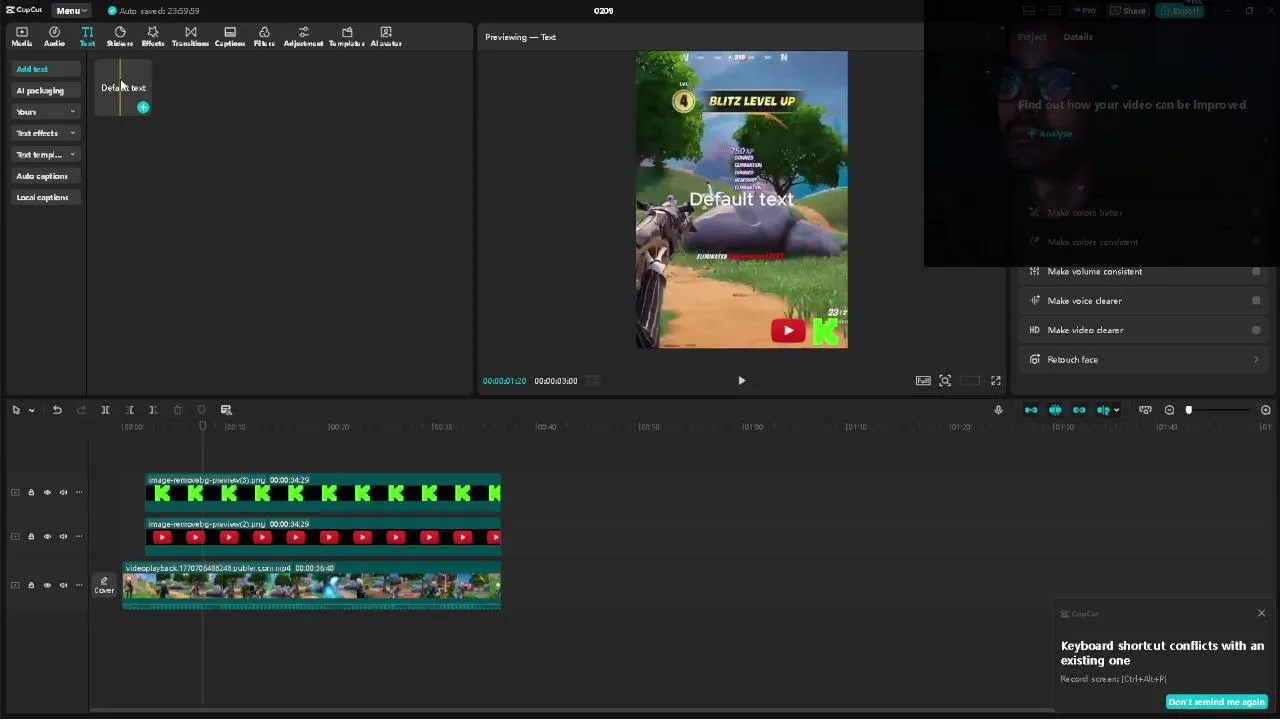Open the preview zoom-to-fit icon

[945, 381]
